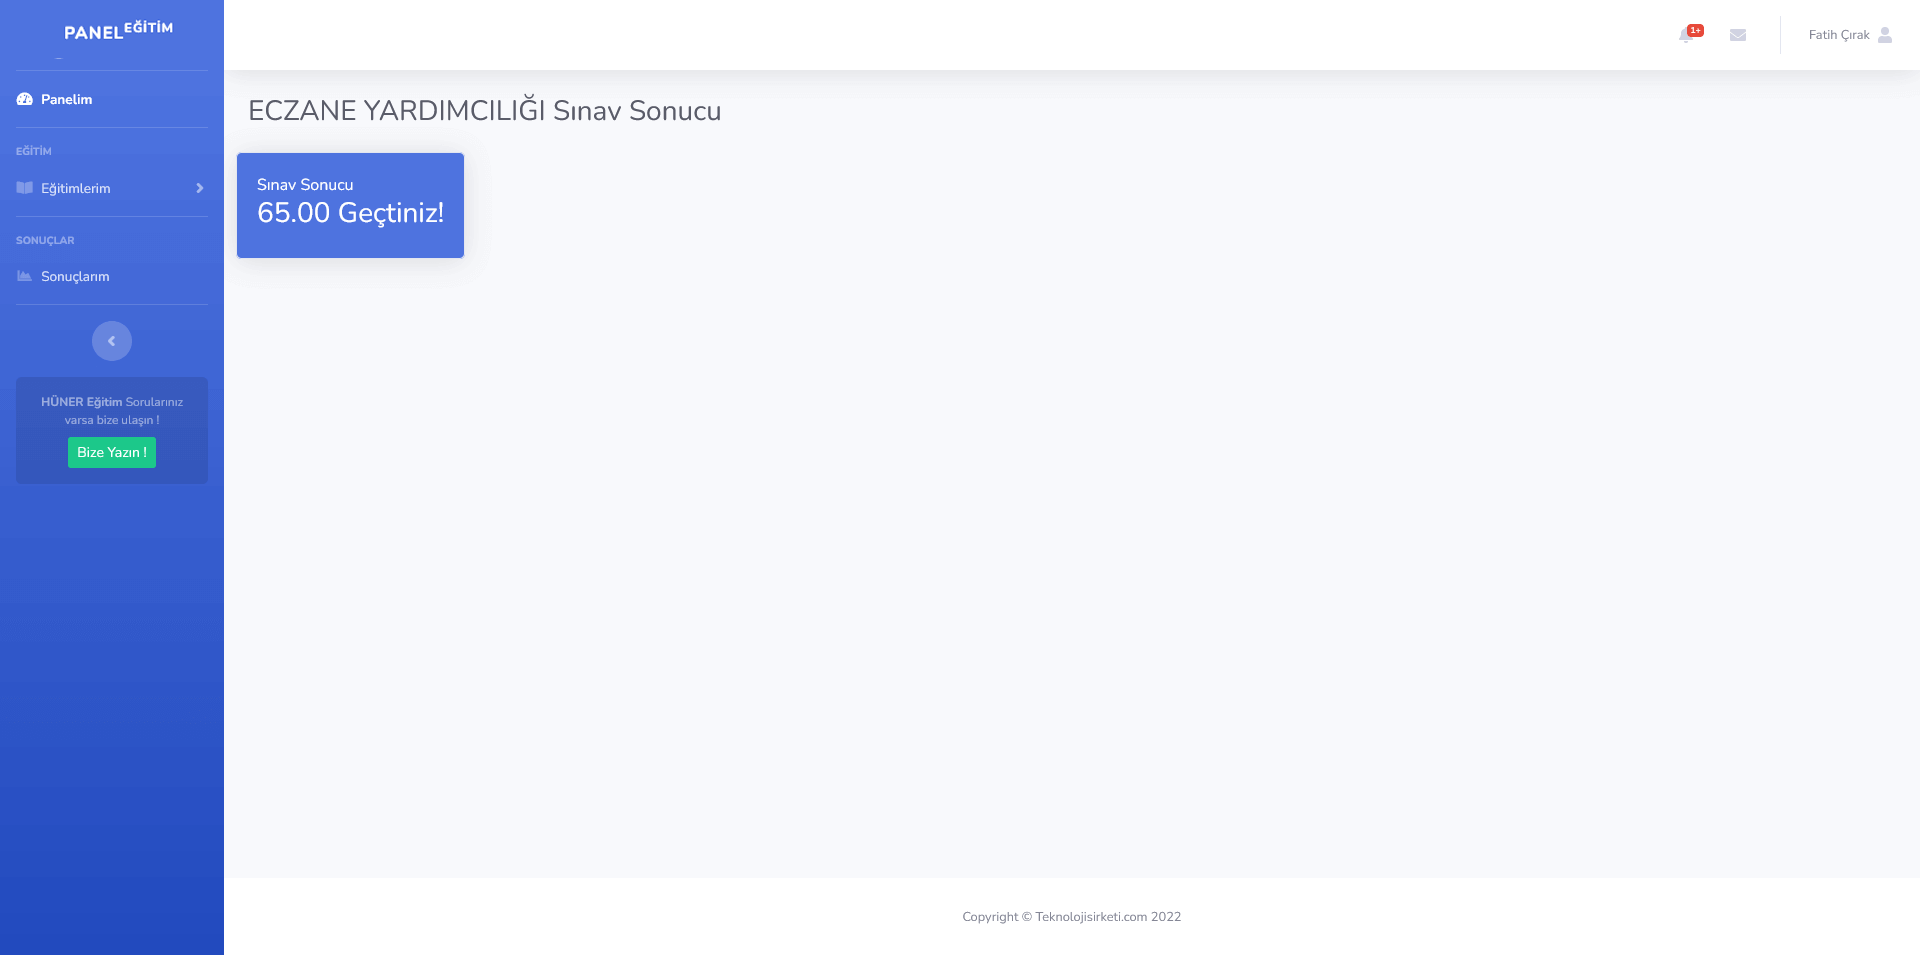This screenshot has height=955, width=1920.
Task: Open notifications via the bell icon
Action: coord(1685,36)
